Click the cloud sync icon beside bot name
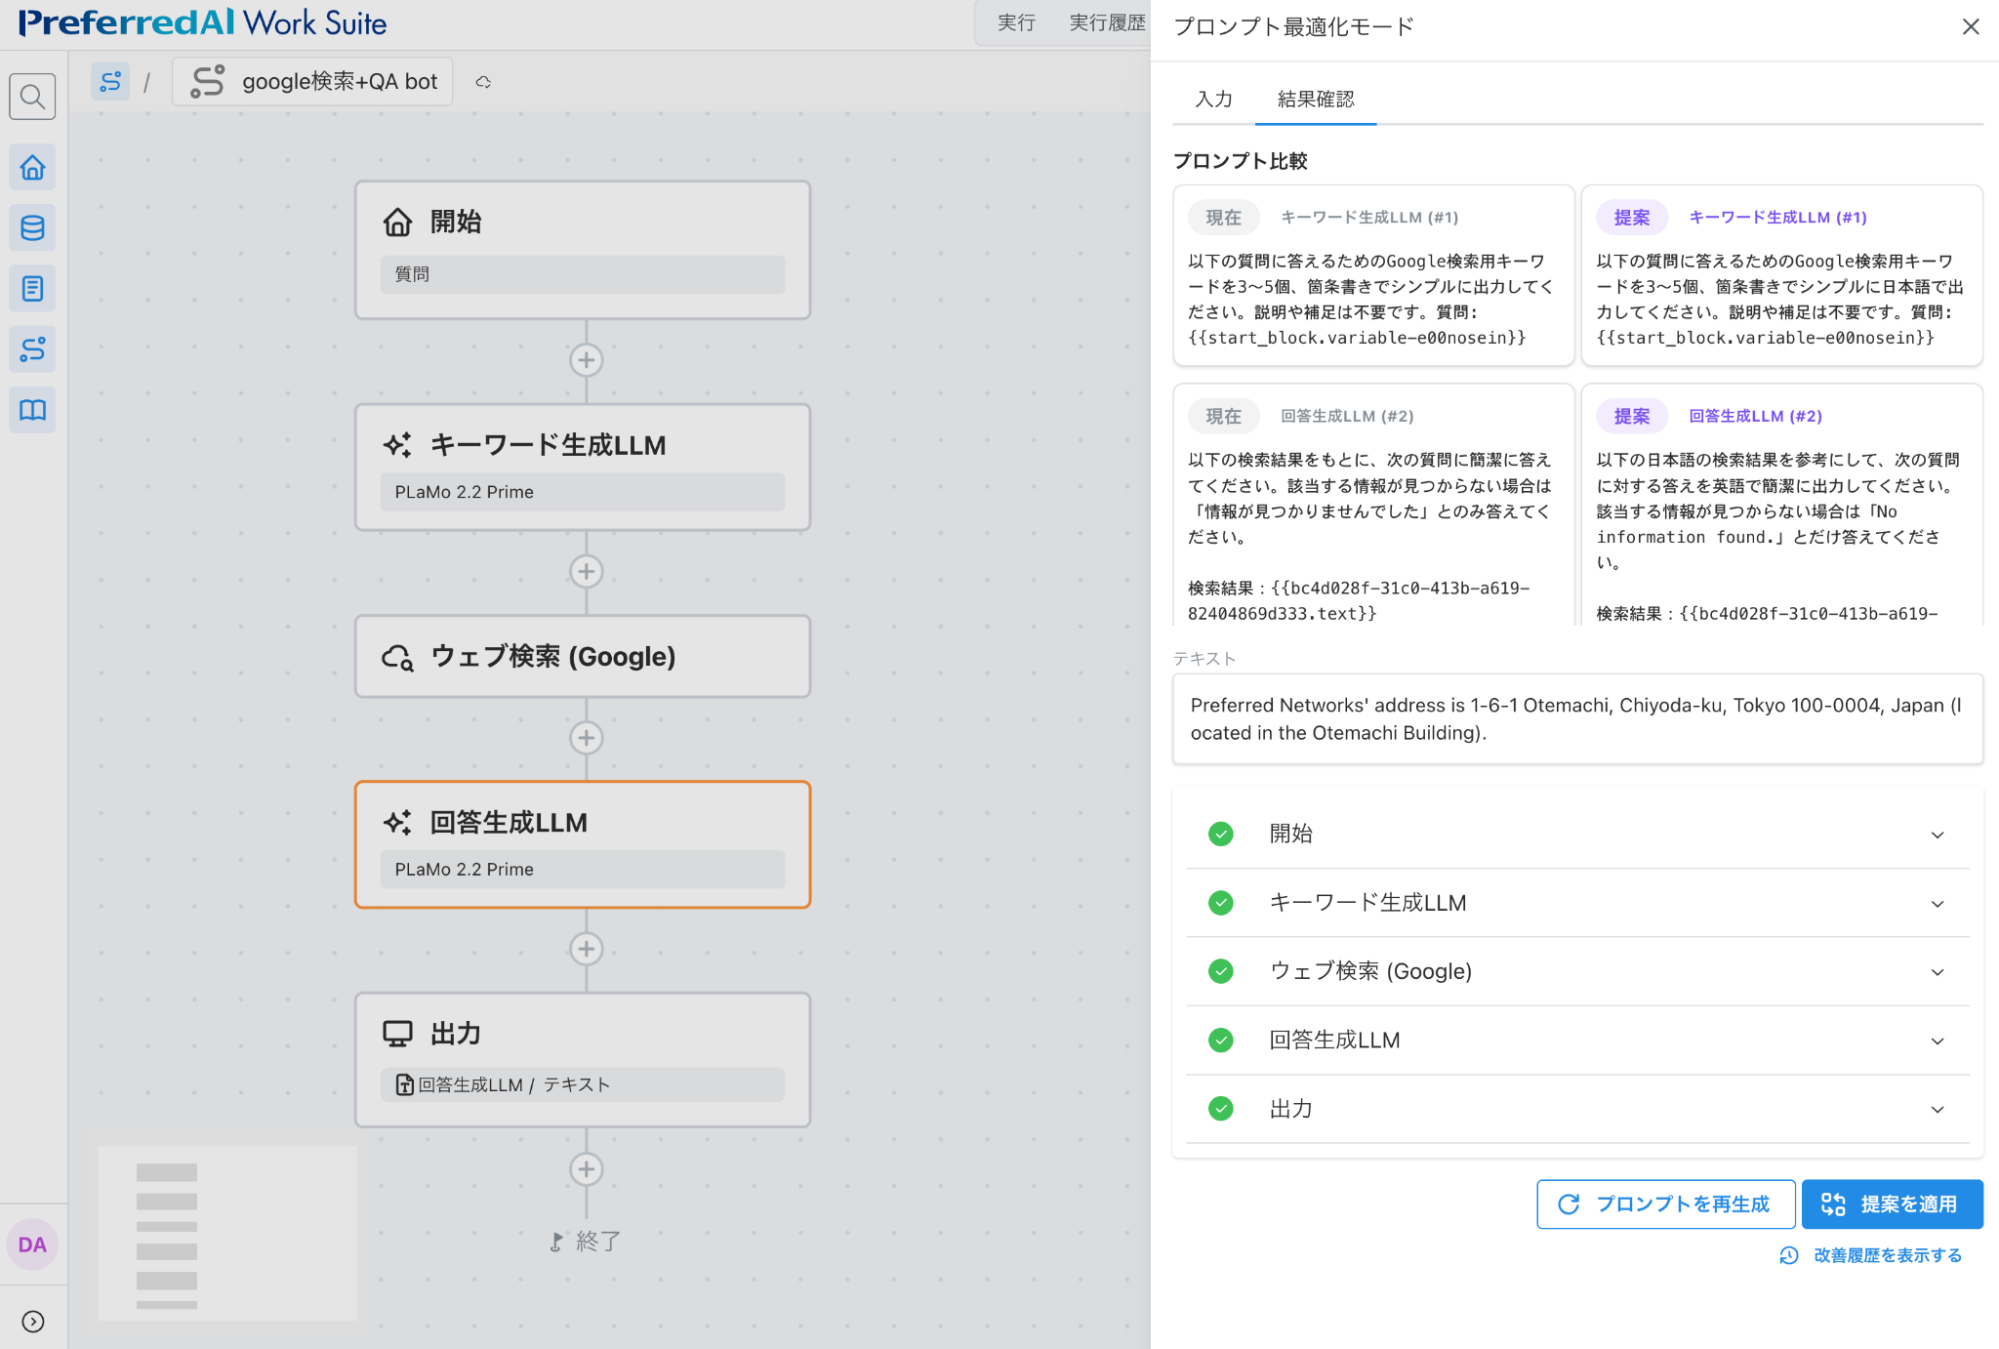Screen dimensions: 1999x1349 pos(483,82)
